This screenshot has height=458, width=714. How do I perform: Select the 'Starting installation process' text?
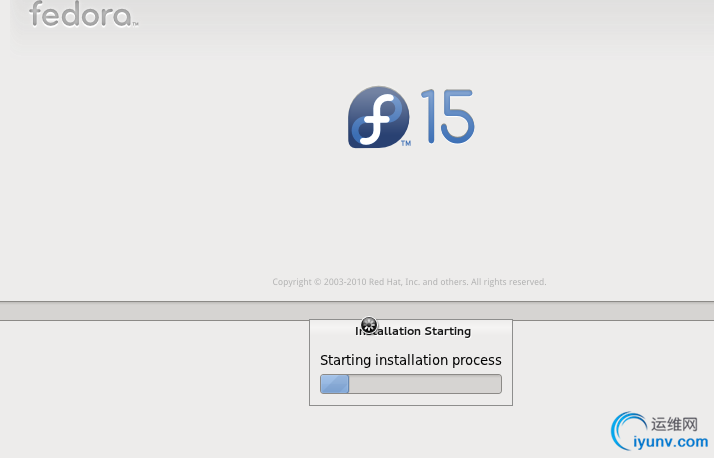click(x=411, y=360)
